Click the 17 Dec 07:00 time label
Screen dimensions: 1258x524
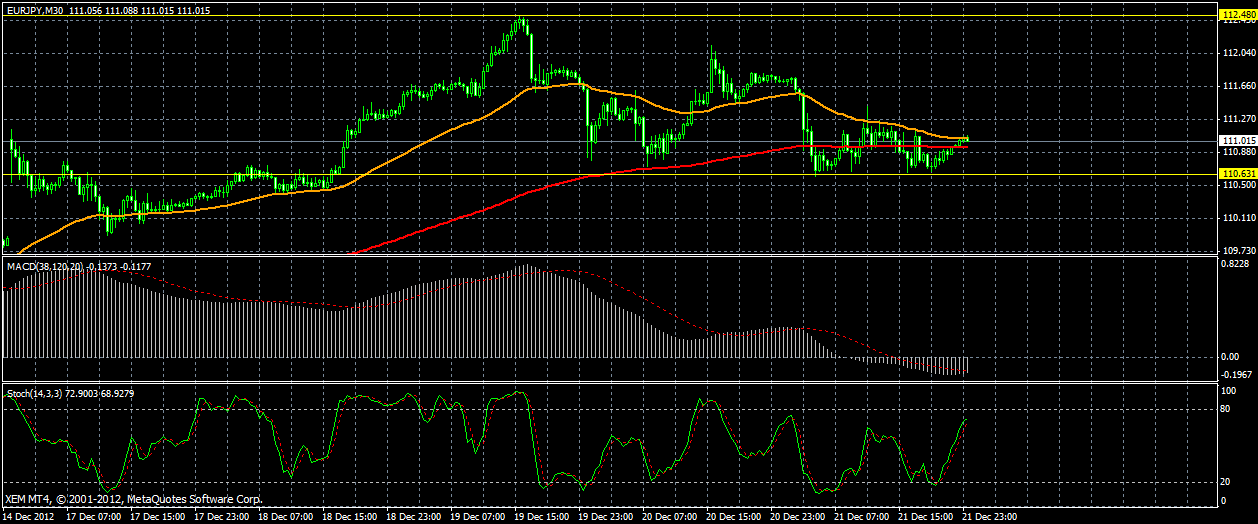pyautogui.click(x=92, y=517)
